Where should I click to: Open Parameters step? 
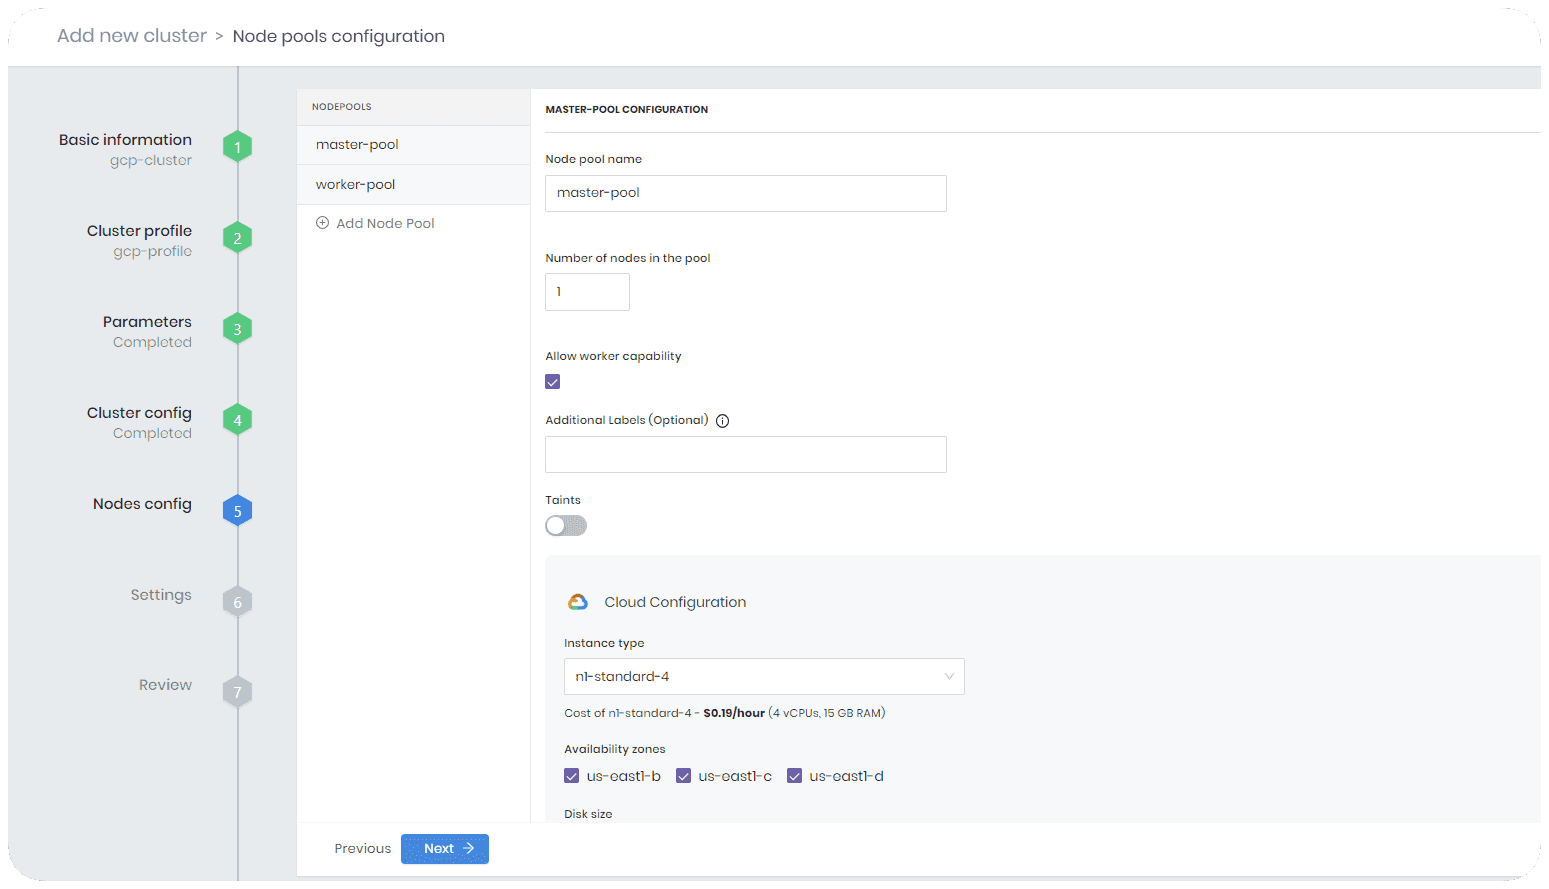point(147,322)
